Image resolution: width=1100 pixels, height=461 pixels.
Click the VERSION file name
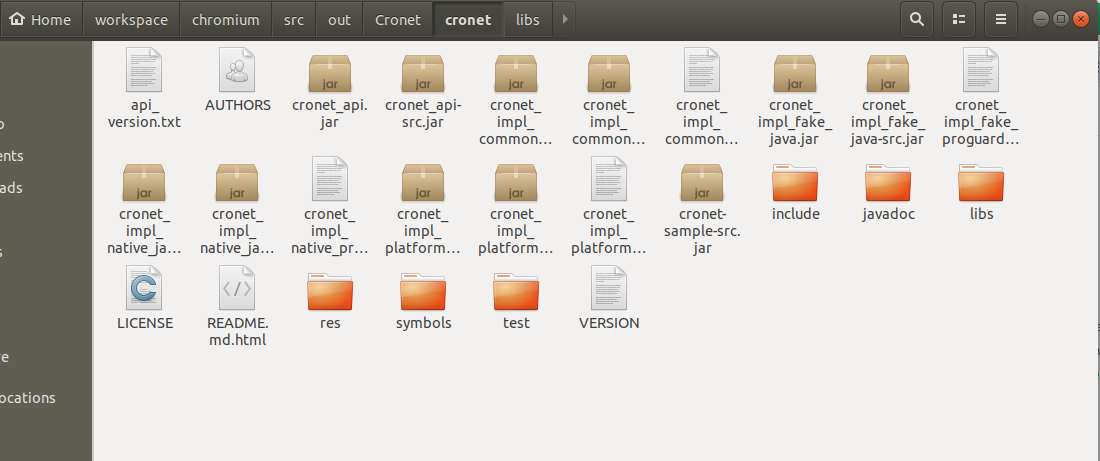(x=609, y=323)
